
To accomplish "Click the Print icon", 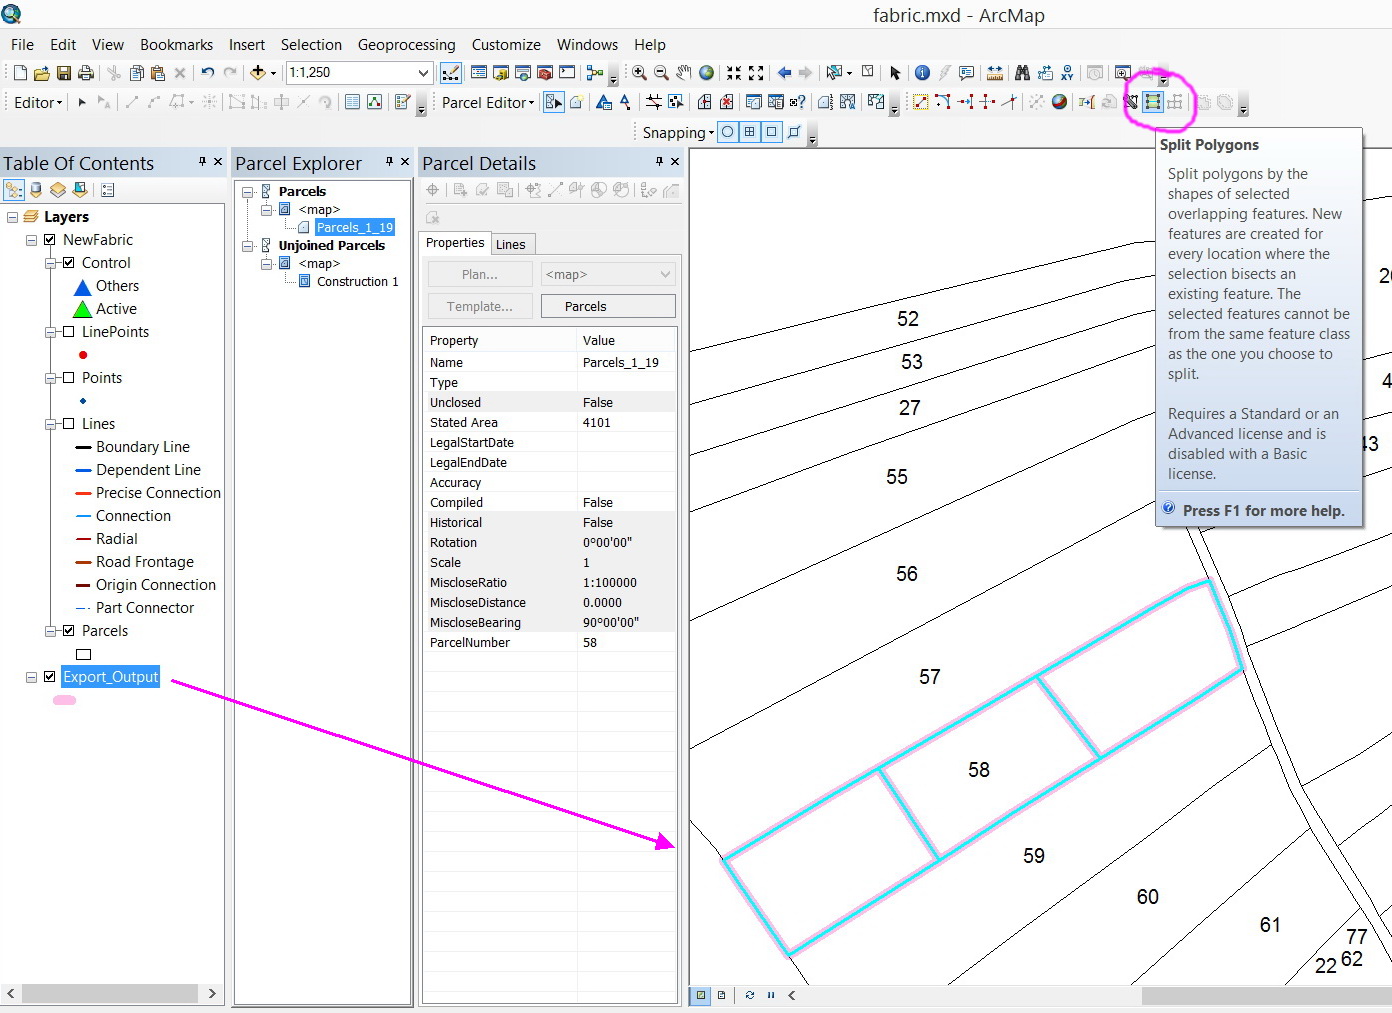I will [x=85, y=73].
